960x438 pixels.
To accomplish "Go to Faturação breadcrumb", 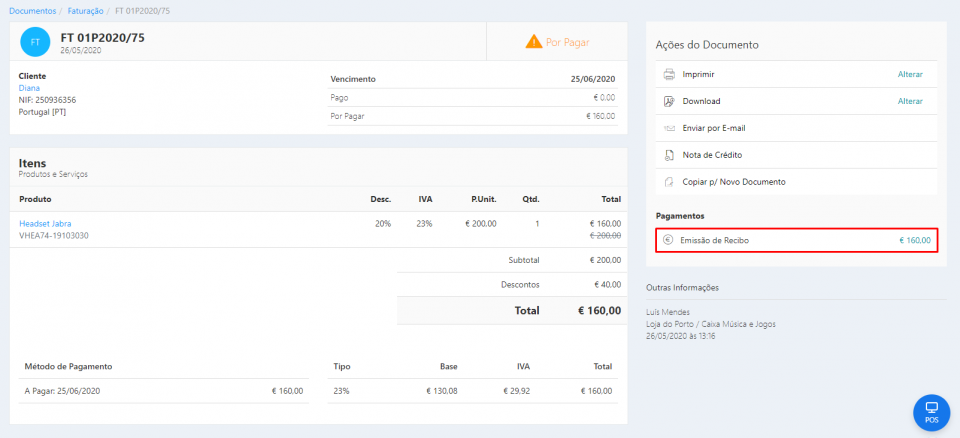I will pos(84,11).
